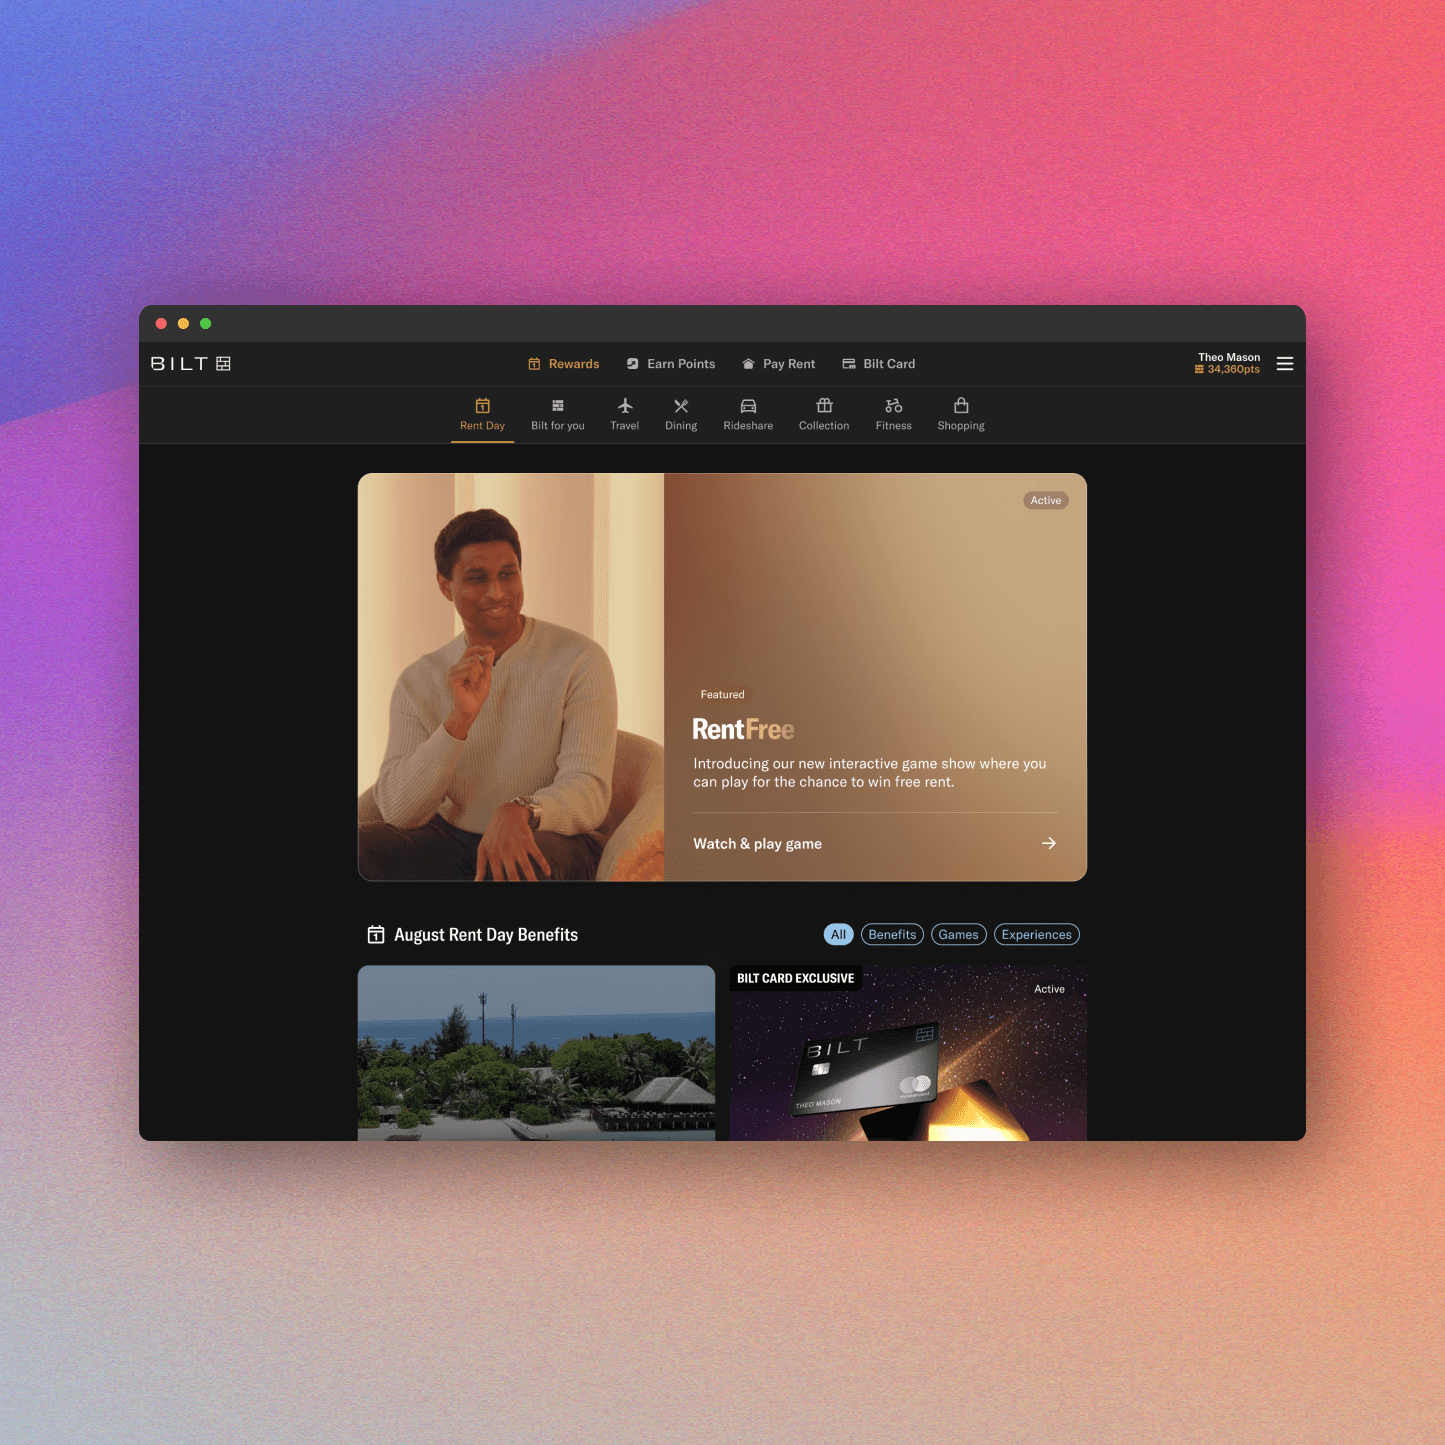Open the Bilt Card section
This screenshot has height=1445, width=1445.
(x=879, y=364)
